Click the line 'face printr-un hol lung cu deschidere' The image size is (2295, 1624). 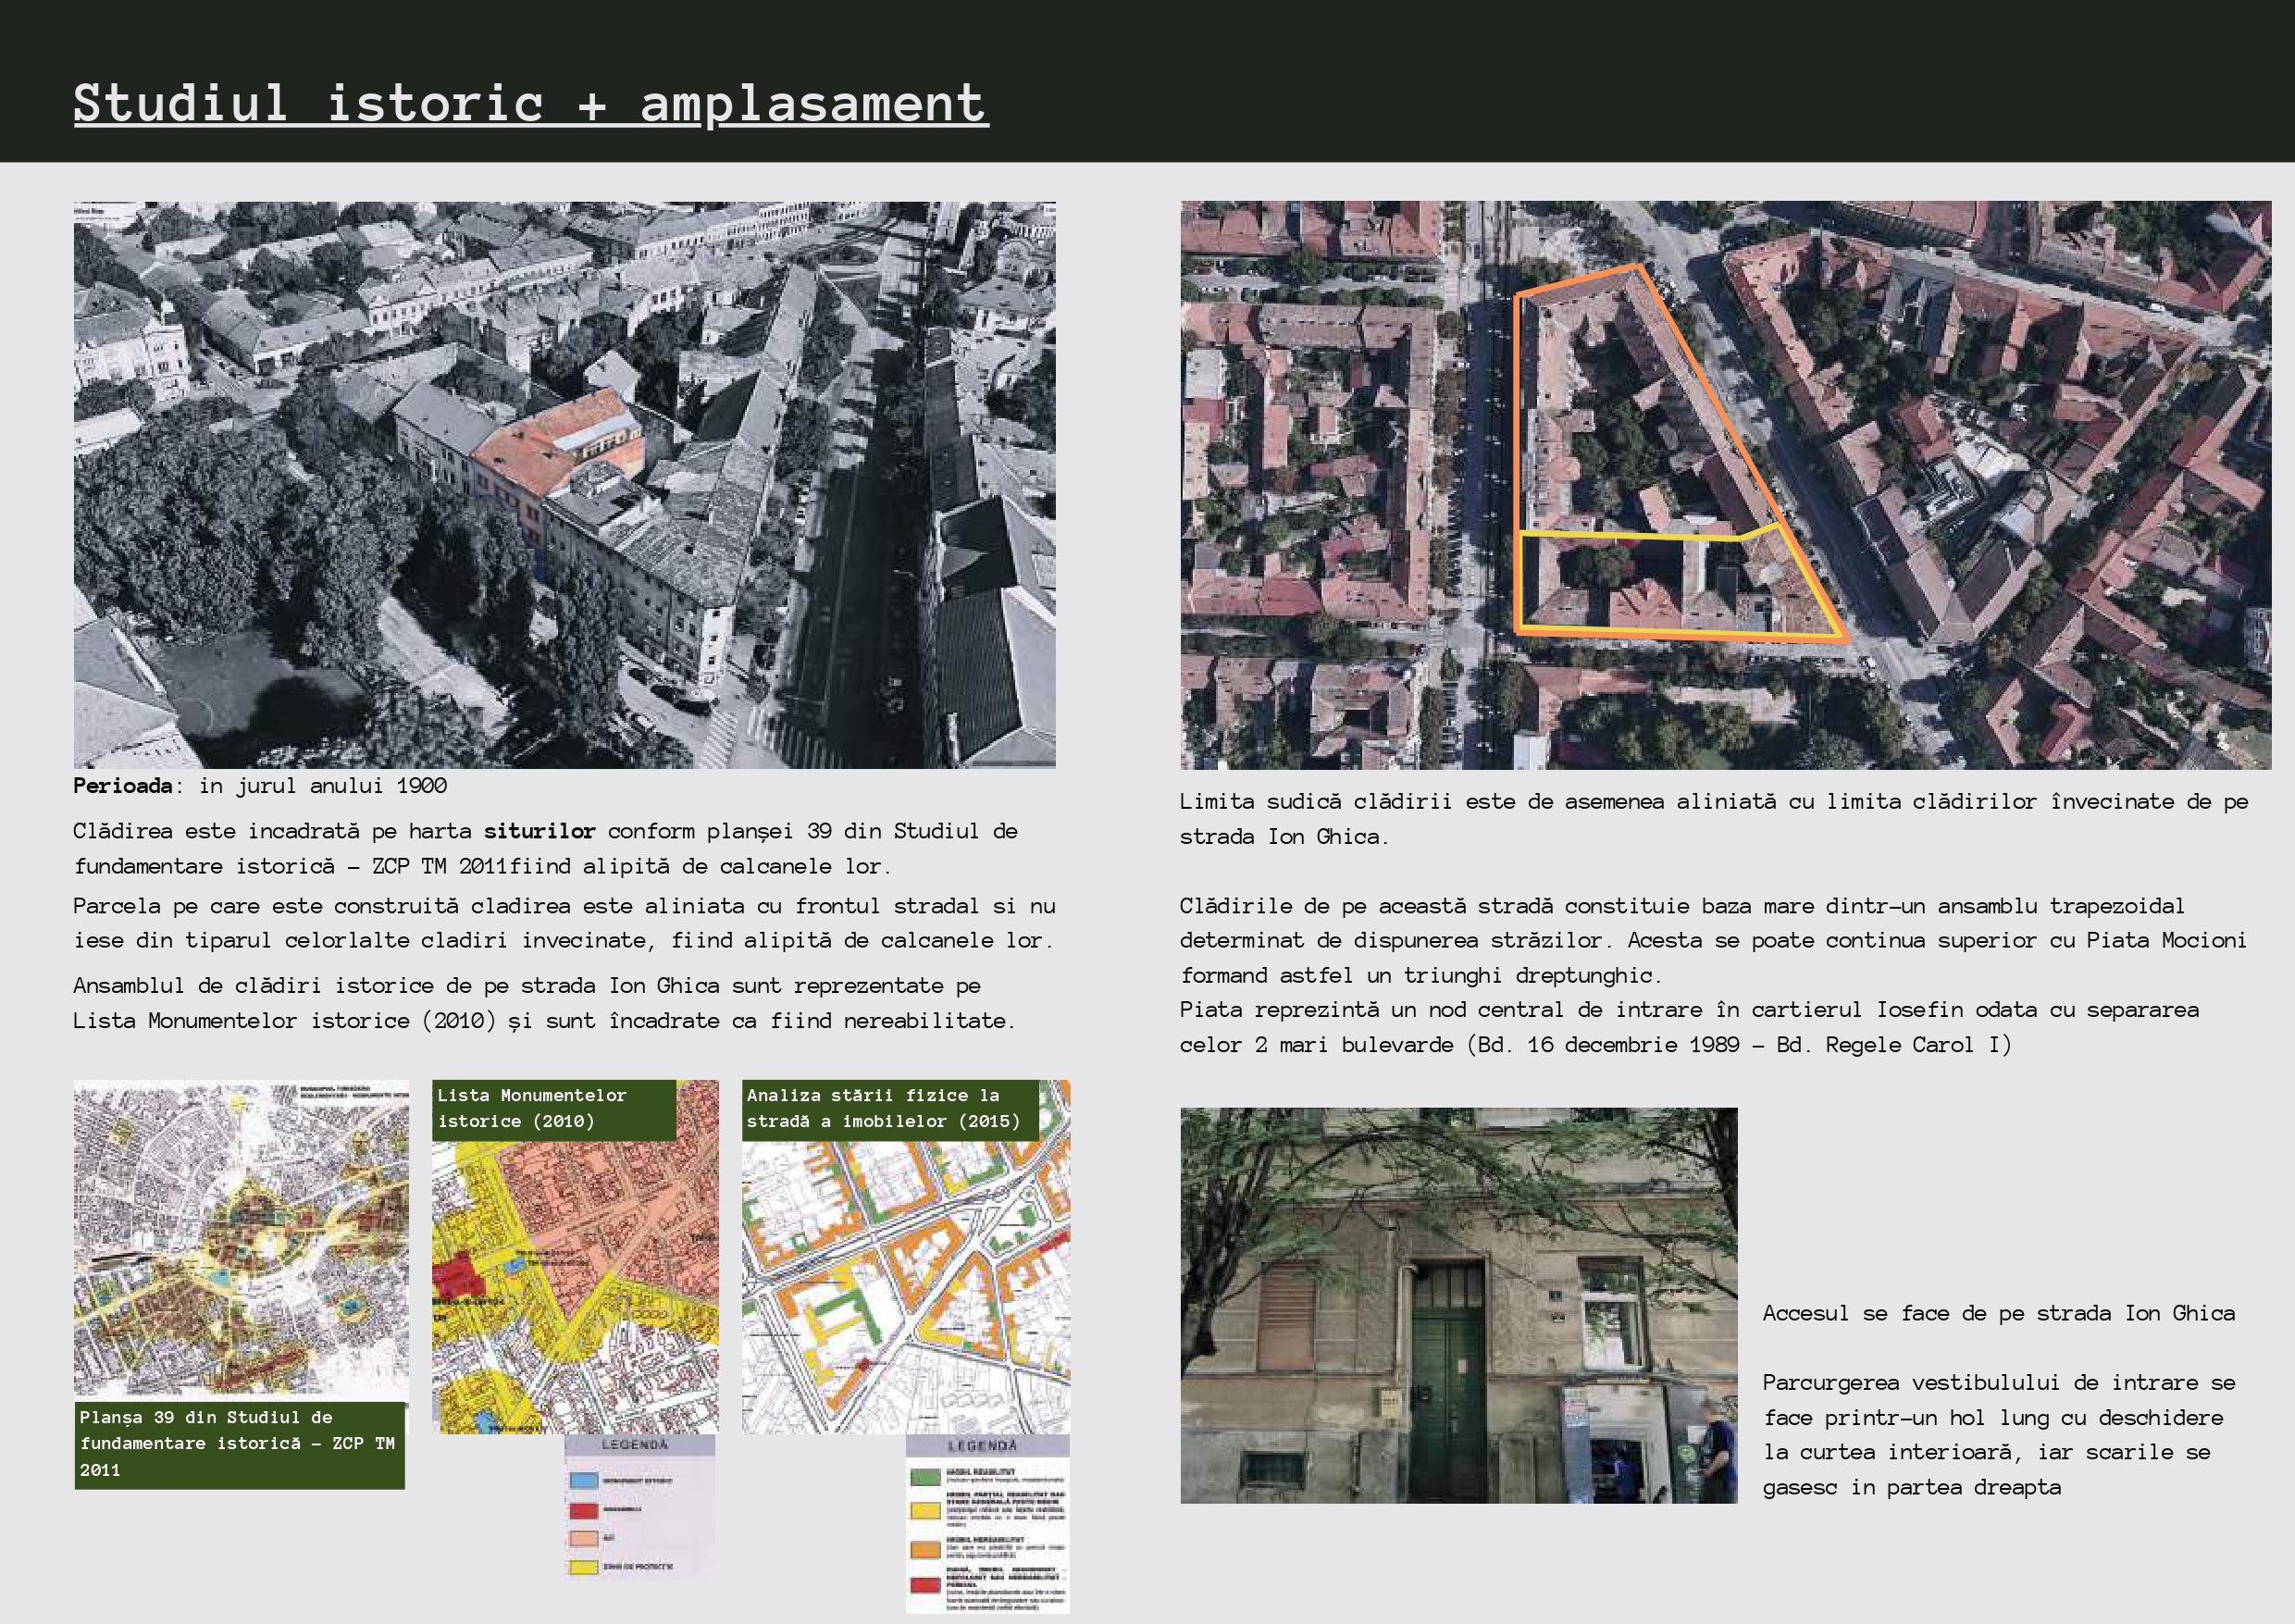[x=1993, y=1418]
